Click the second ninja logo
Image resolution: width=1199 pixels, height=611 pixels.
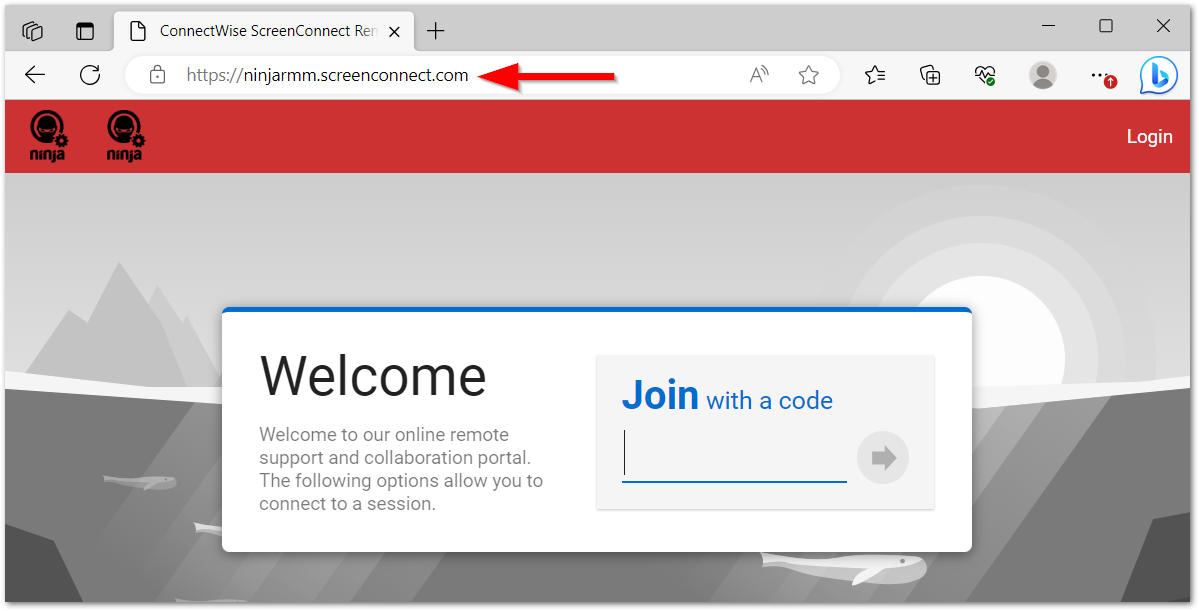(x=125, y=136)
